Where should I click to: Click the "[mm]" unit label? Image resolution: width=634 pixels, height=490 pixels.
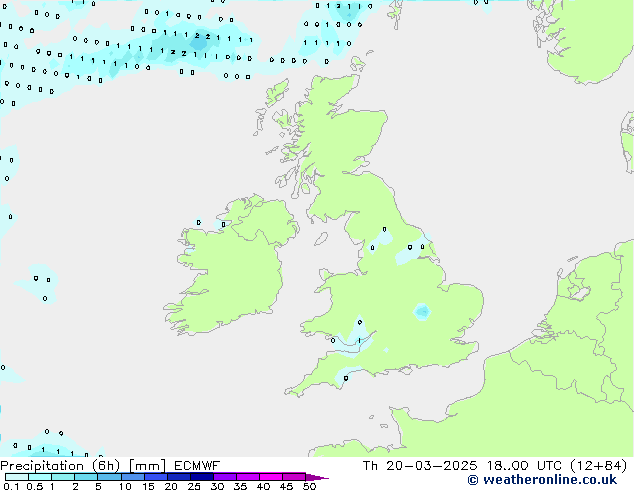[x=147, y=466]
